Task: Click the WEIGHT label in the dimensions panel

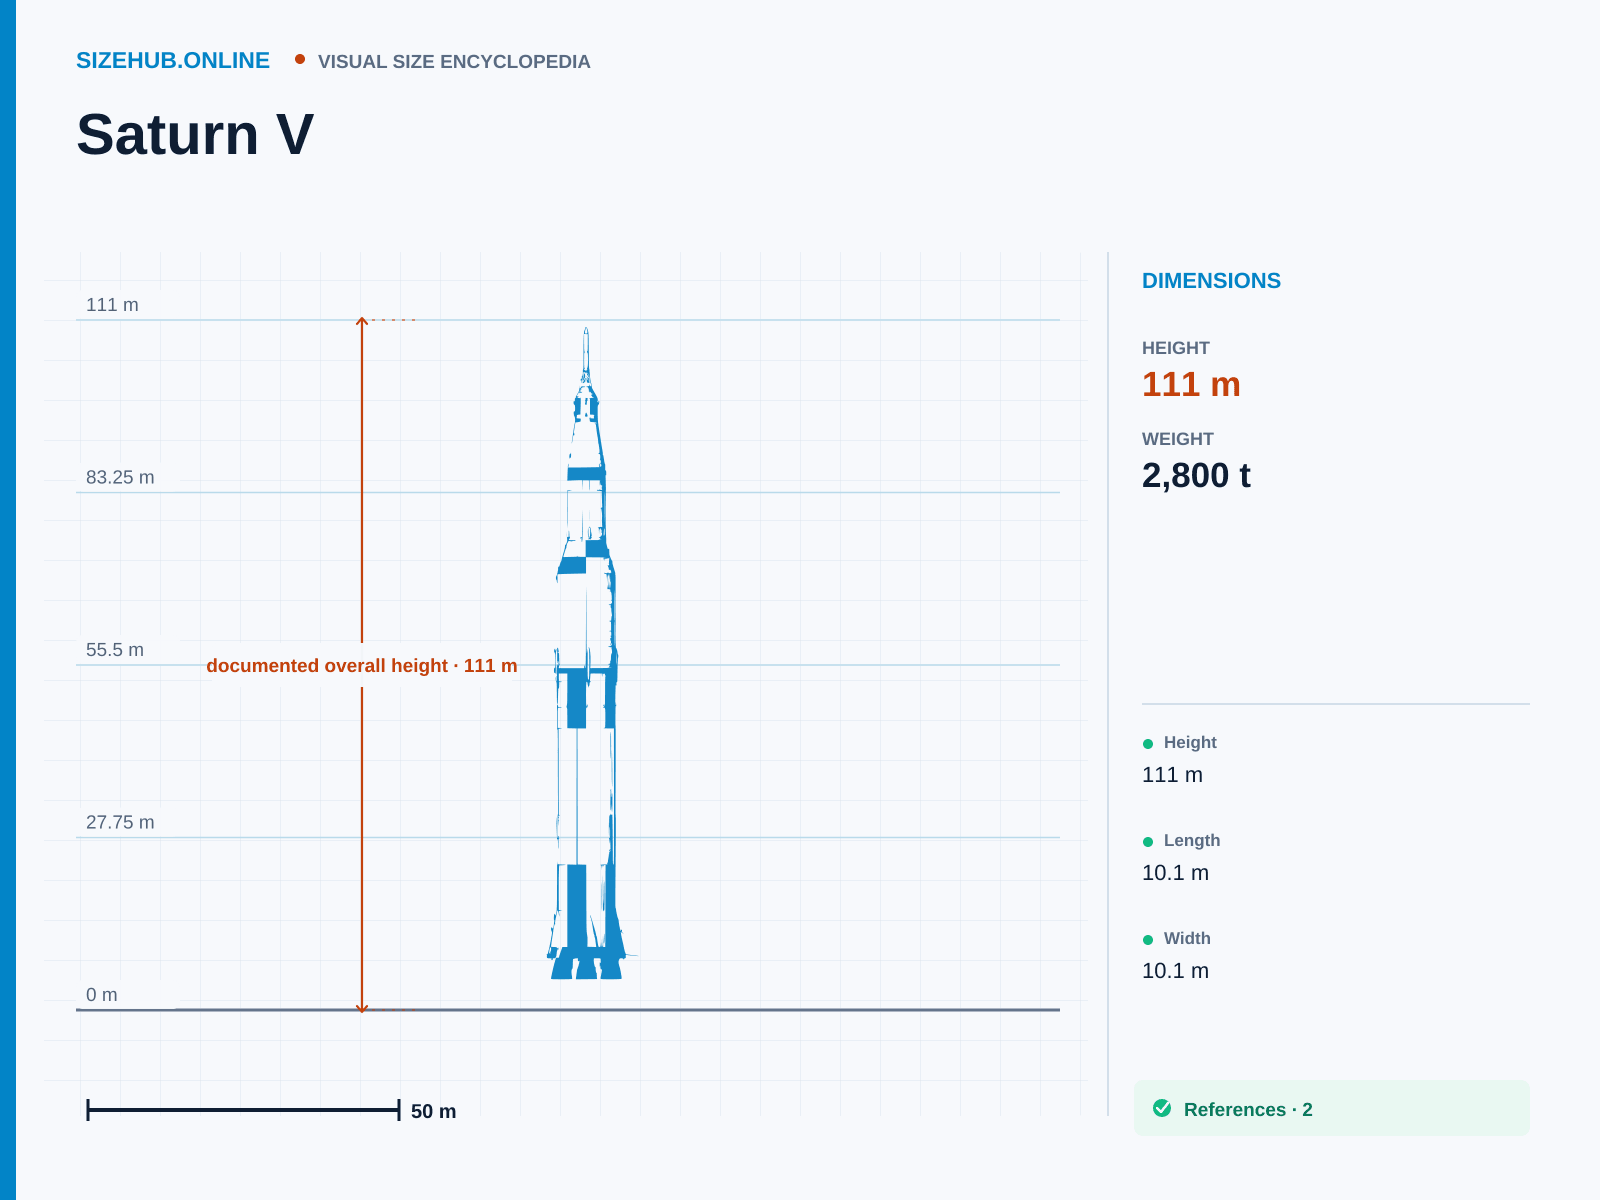Action: 1178,439
